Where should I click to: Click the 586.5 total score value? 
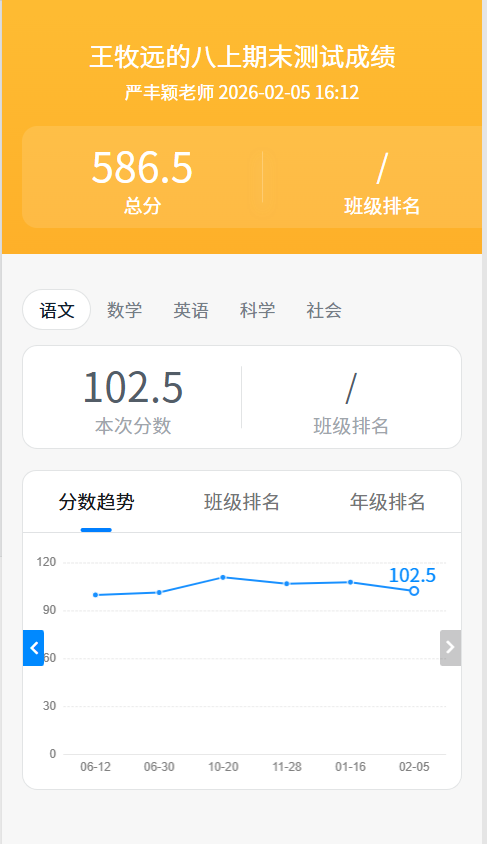pyautogui.click(x=142, y=167)
